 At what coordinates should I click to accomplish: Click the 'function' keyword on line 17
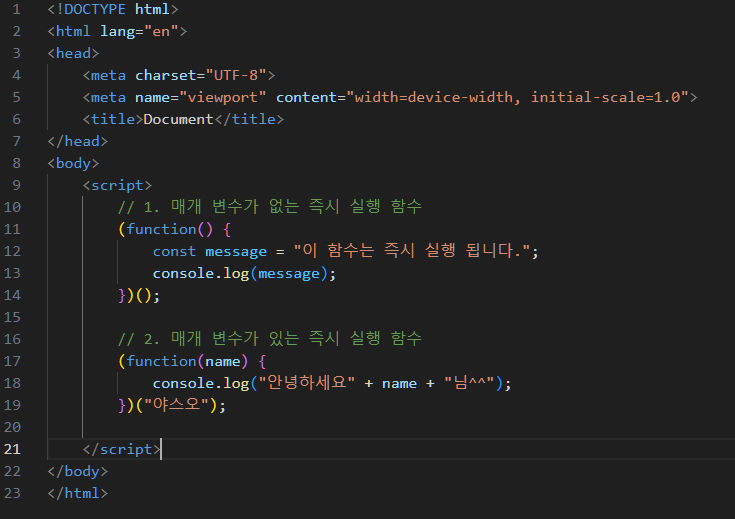point(161,361)
